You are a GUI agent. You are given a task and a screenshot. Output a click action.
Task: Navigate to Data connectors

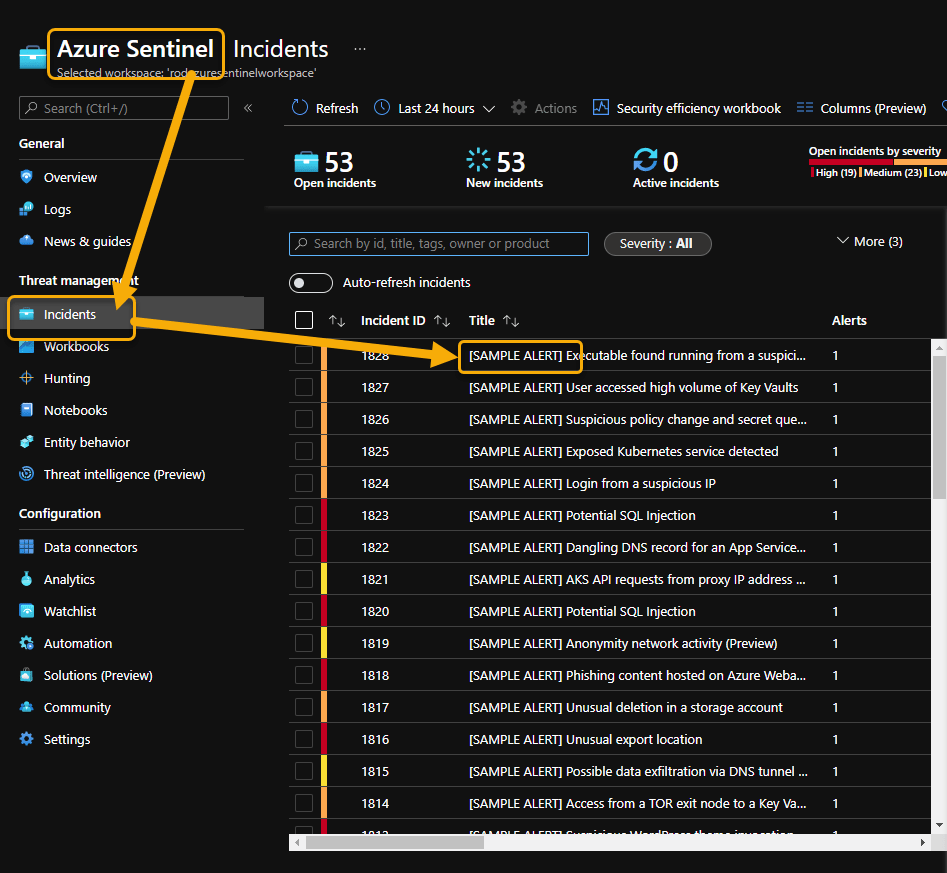point(89,546)
